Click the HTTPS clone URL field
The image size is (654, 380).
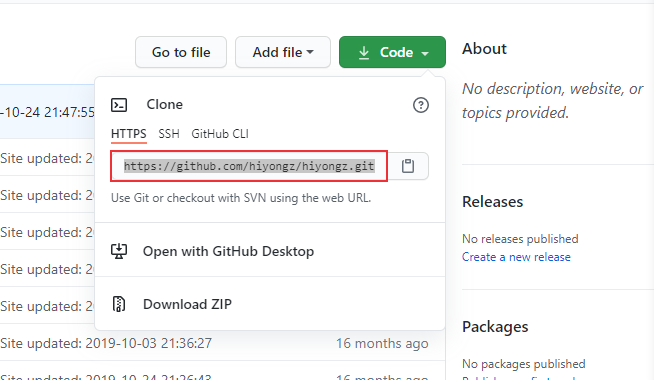click(249, 166)
